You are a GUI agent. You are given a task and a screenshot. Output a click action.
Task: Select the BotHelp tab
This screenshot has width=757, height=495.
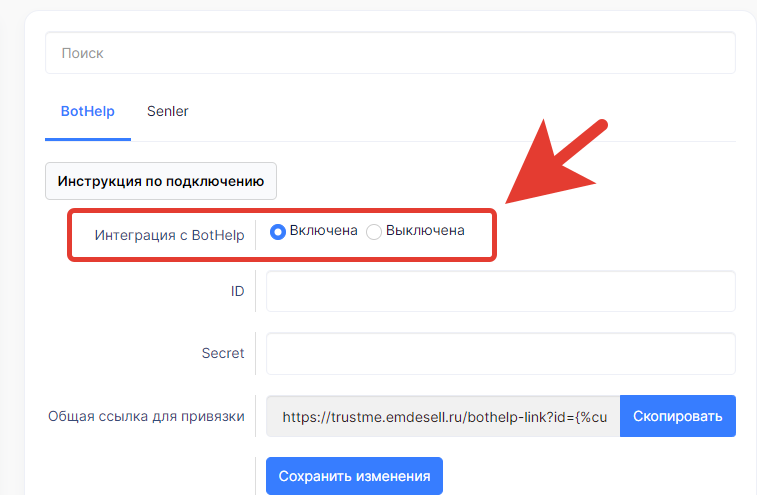tap(87, 112)
